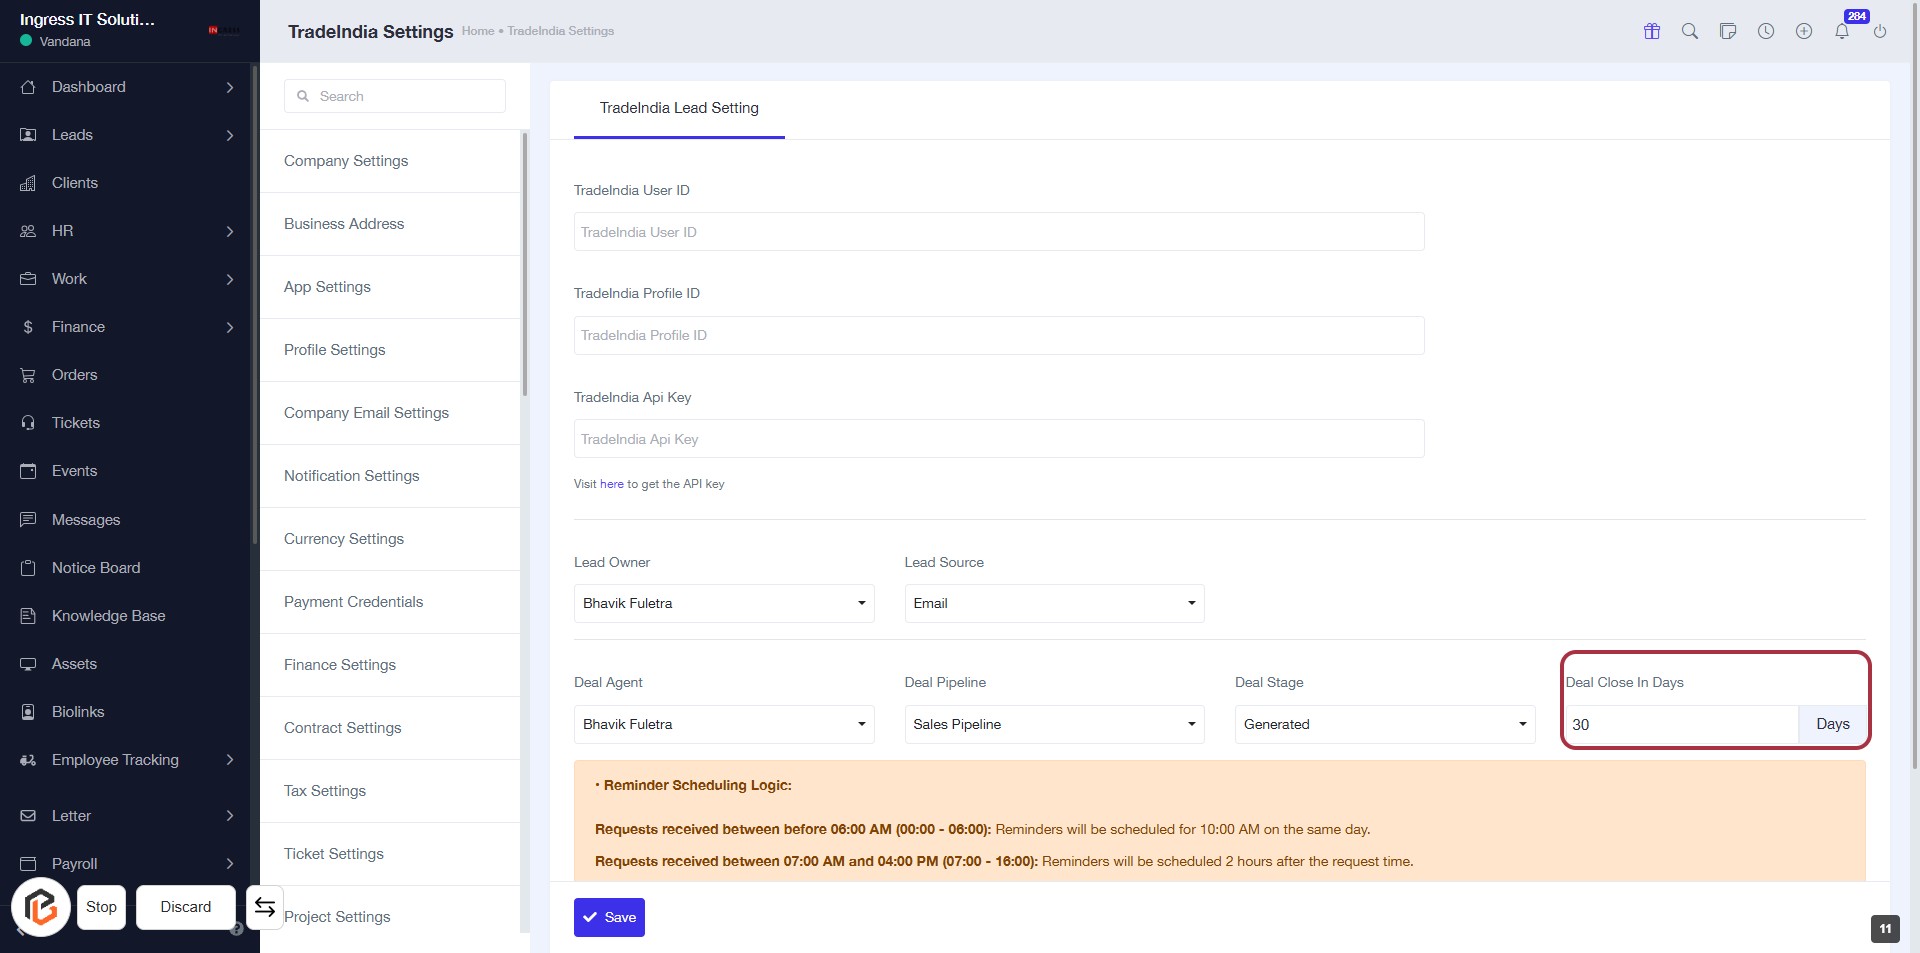Screen dimensions: 1920x953
Task: Open the Lead Owner dropdown
Action: [x=723, y=603]
